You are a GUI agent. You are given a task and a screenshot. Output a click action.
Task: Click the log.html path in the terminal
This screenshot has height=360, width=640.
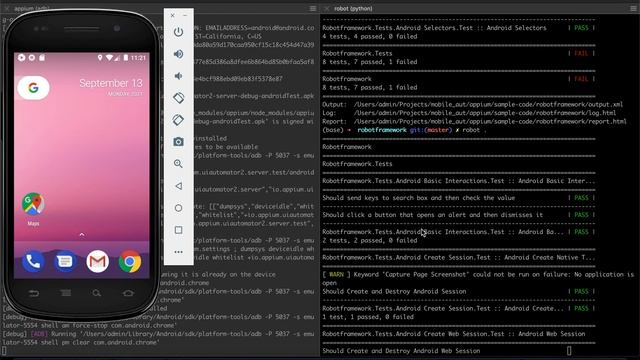tap(485, 113)
